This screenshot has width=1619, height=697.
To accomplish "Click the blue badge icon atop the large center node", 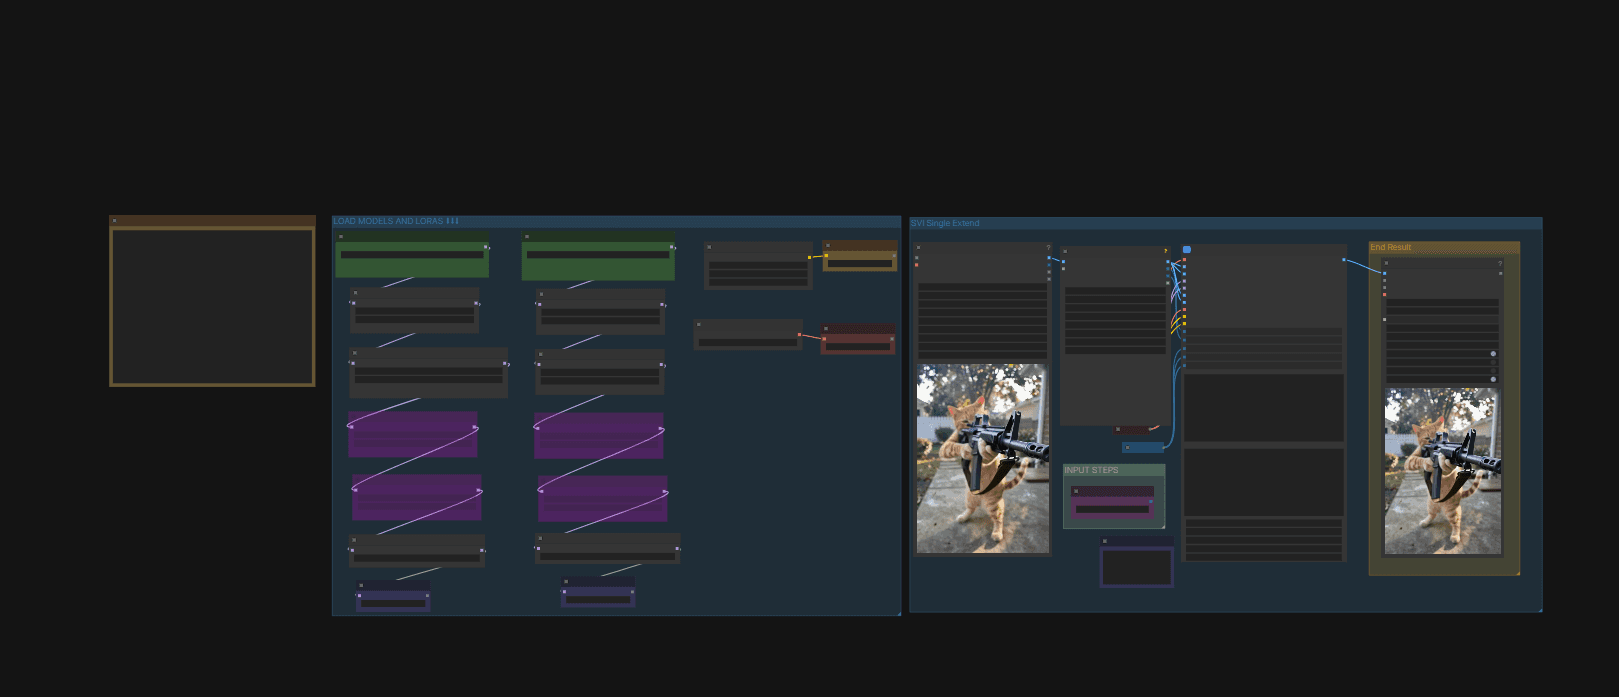I will [1187, 249].
